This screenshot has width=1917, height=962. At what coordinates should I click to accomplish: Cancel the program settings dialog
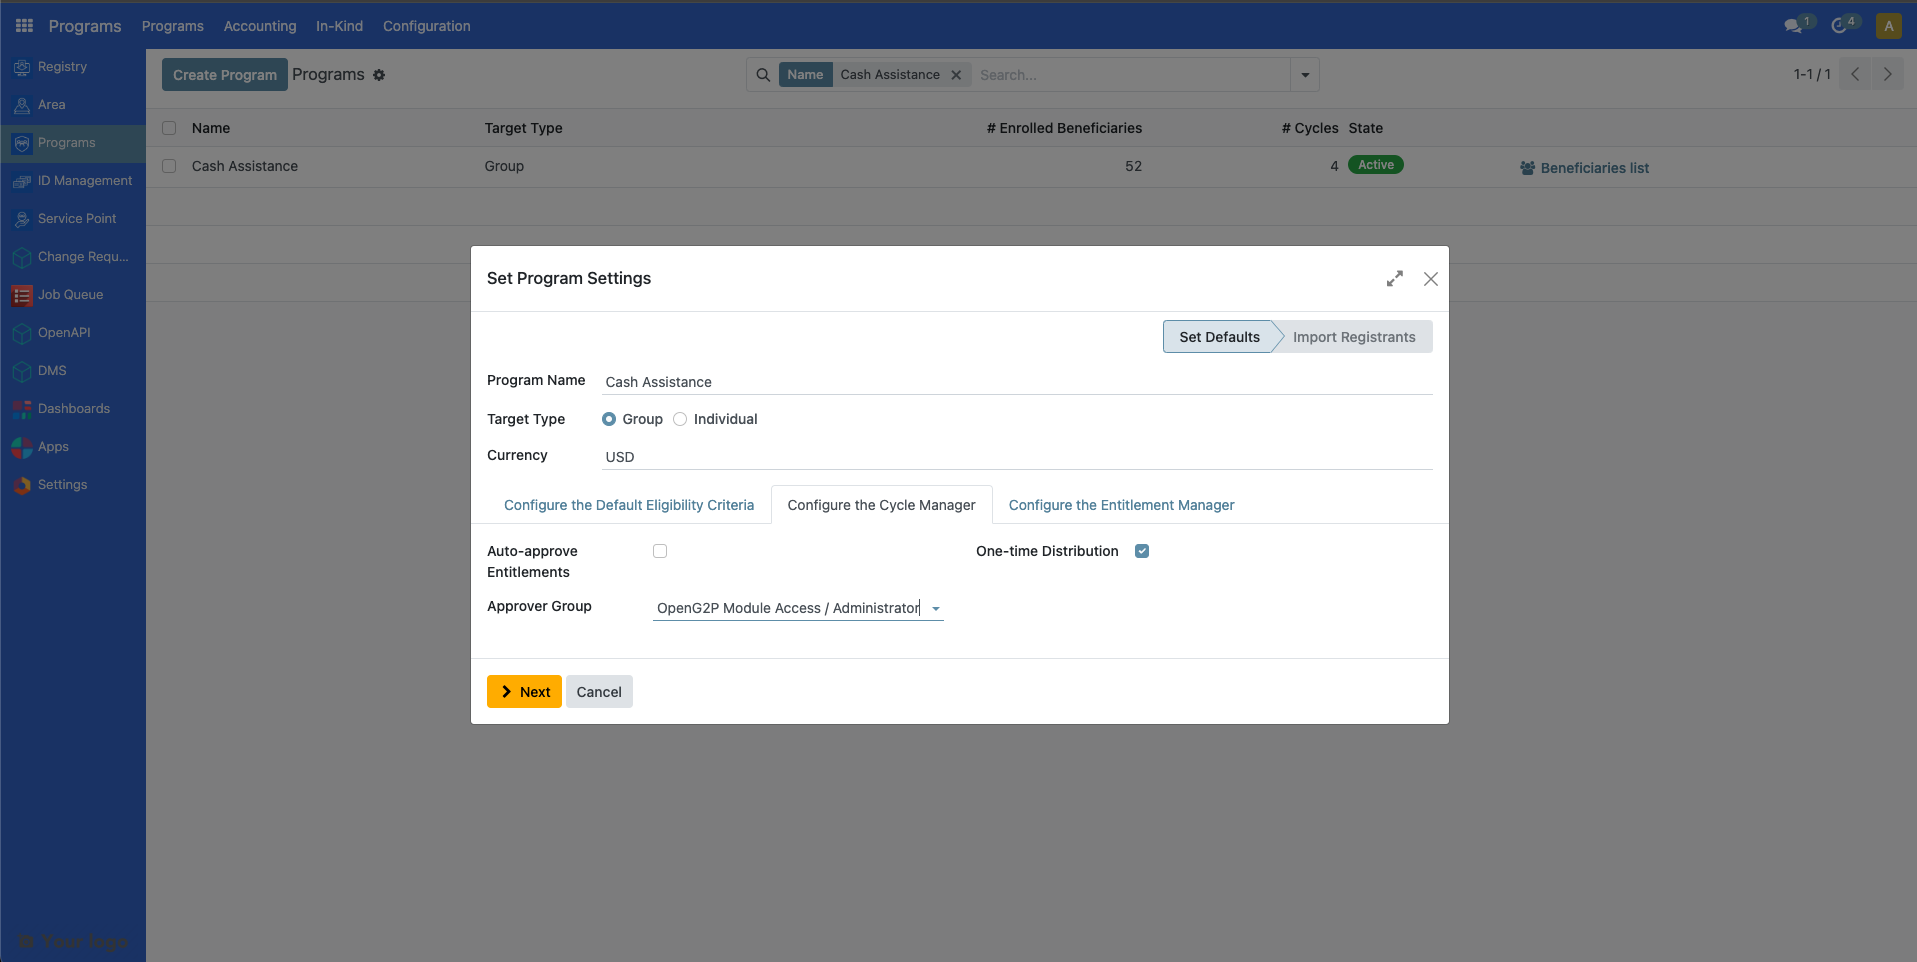pyautogui.click(x=598, y=692)
